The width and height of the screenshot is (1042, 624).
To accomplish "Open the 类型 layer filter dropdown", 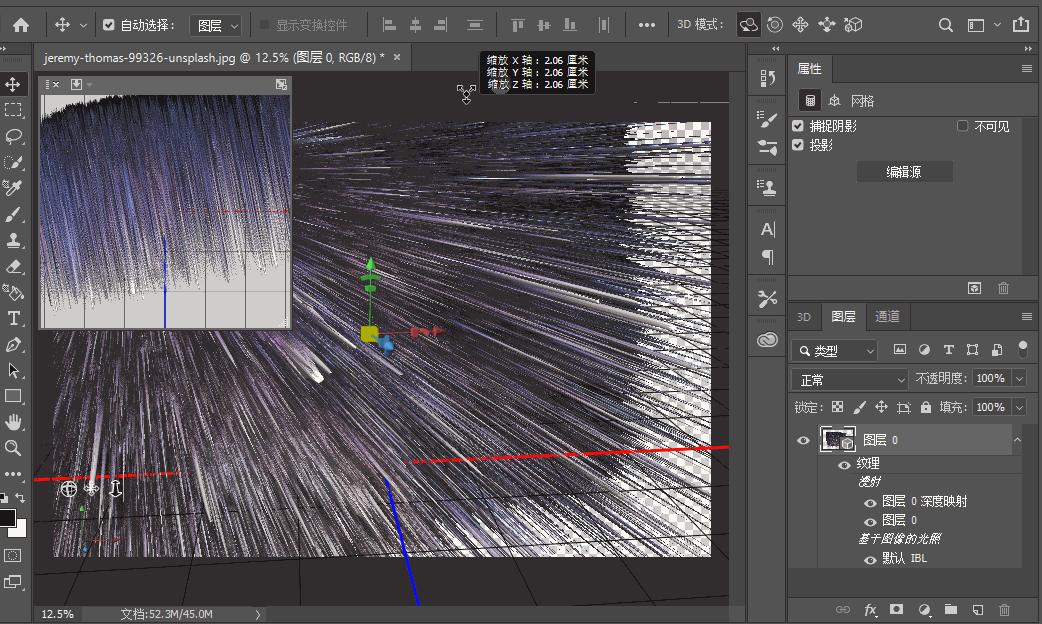I will [835, 351].
